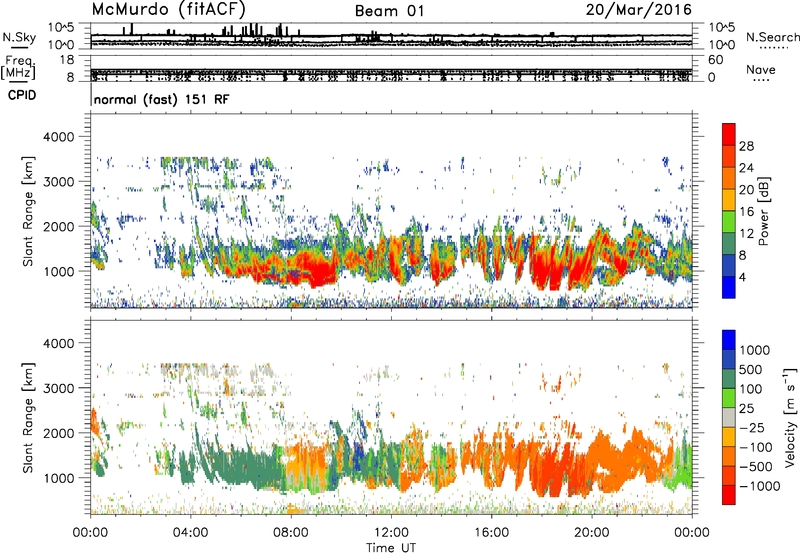Click the '20:00' time axis tick label

(591, 533)
